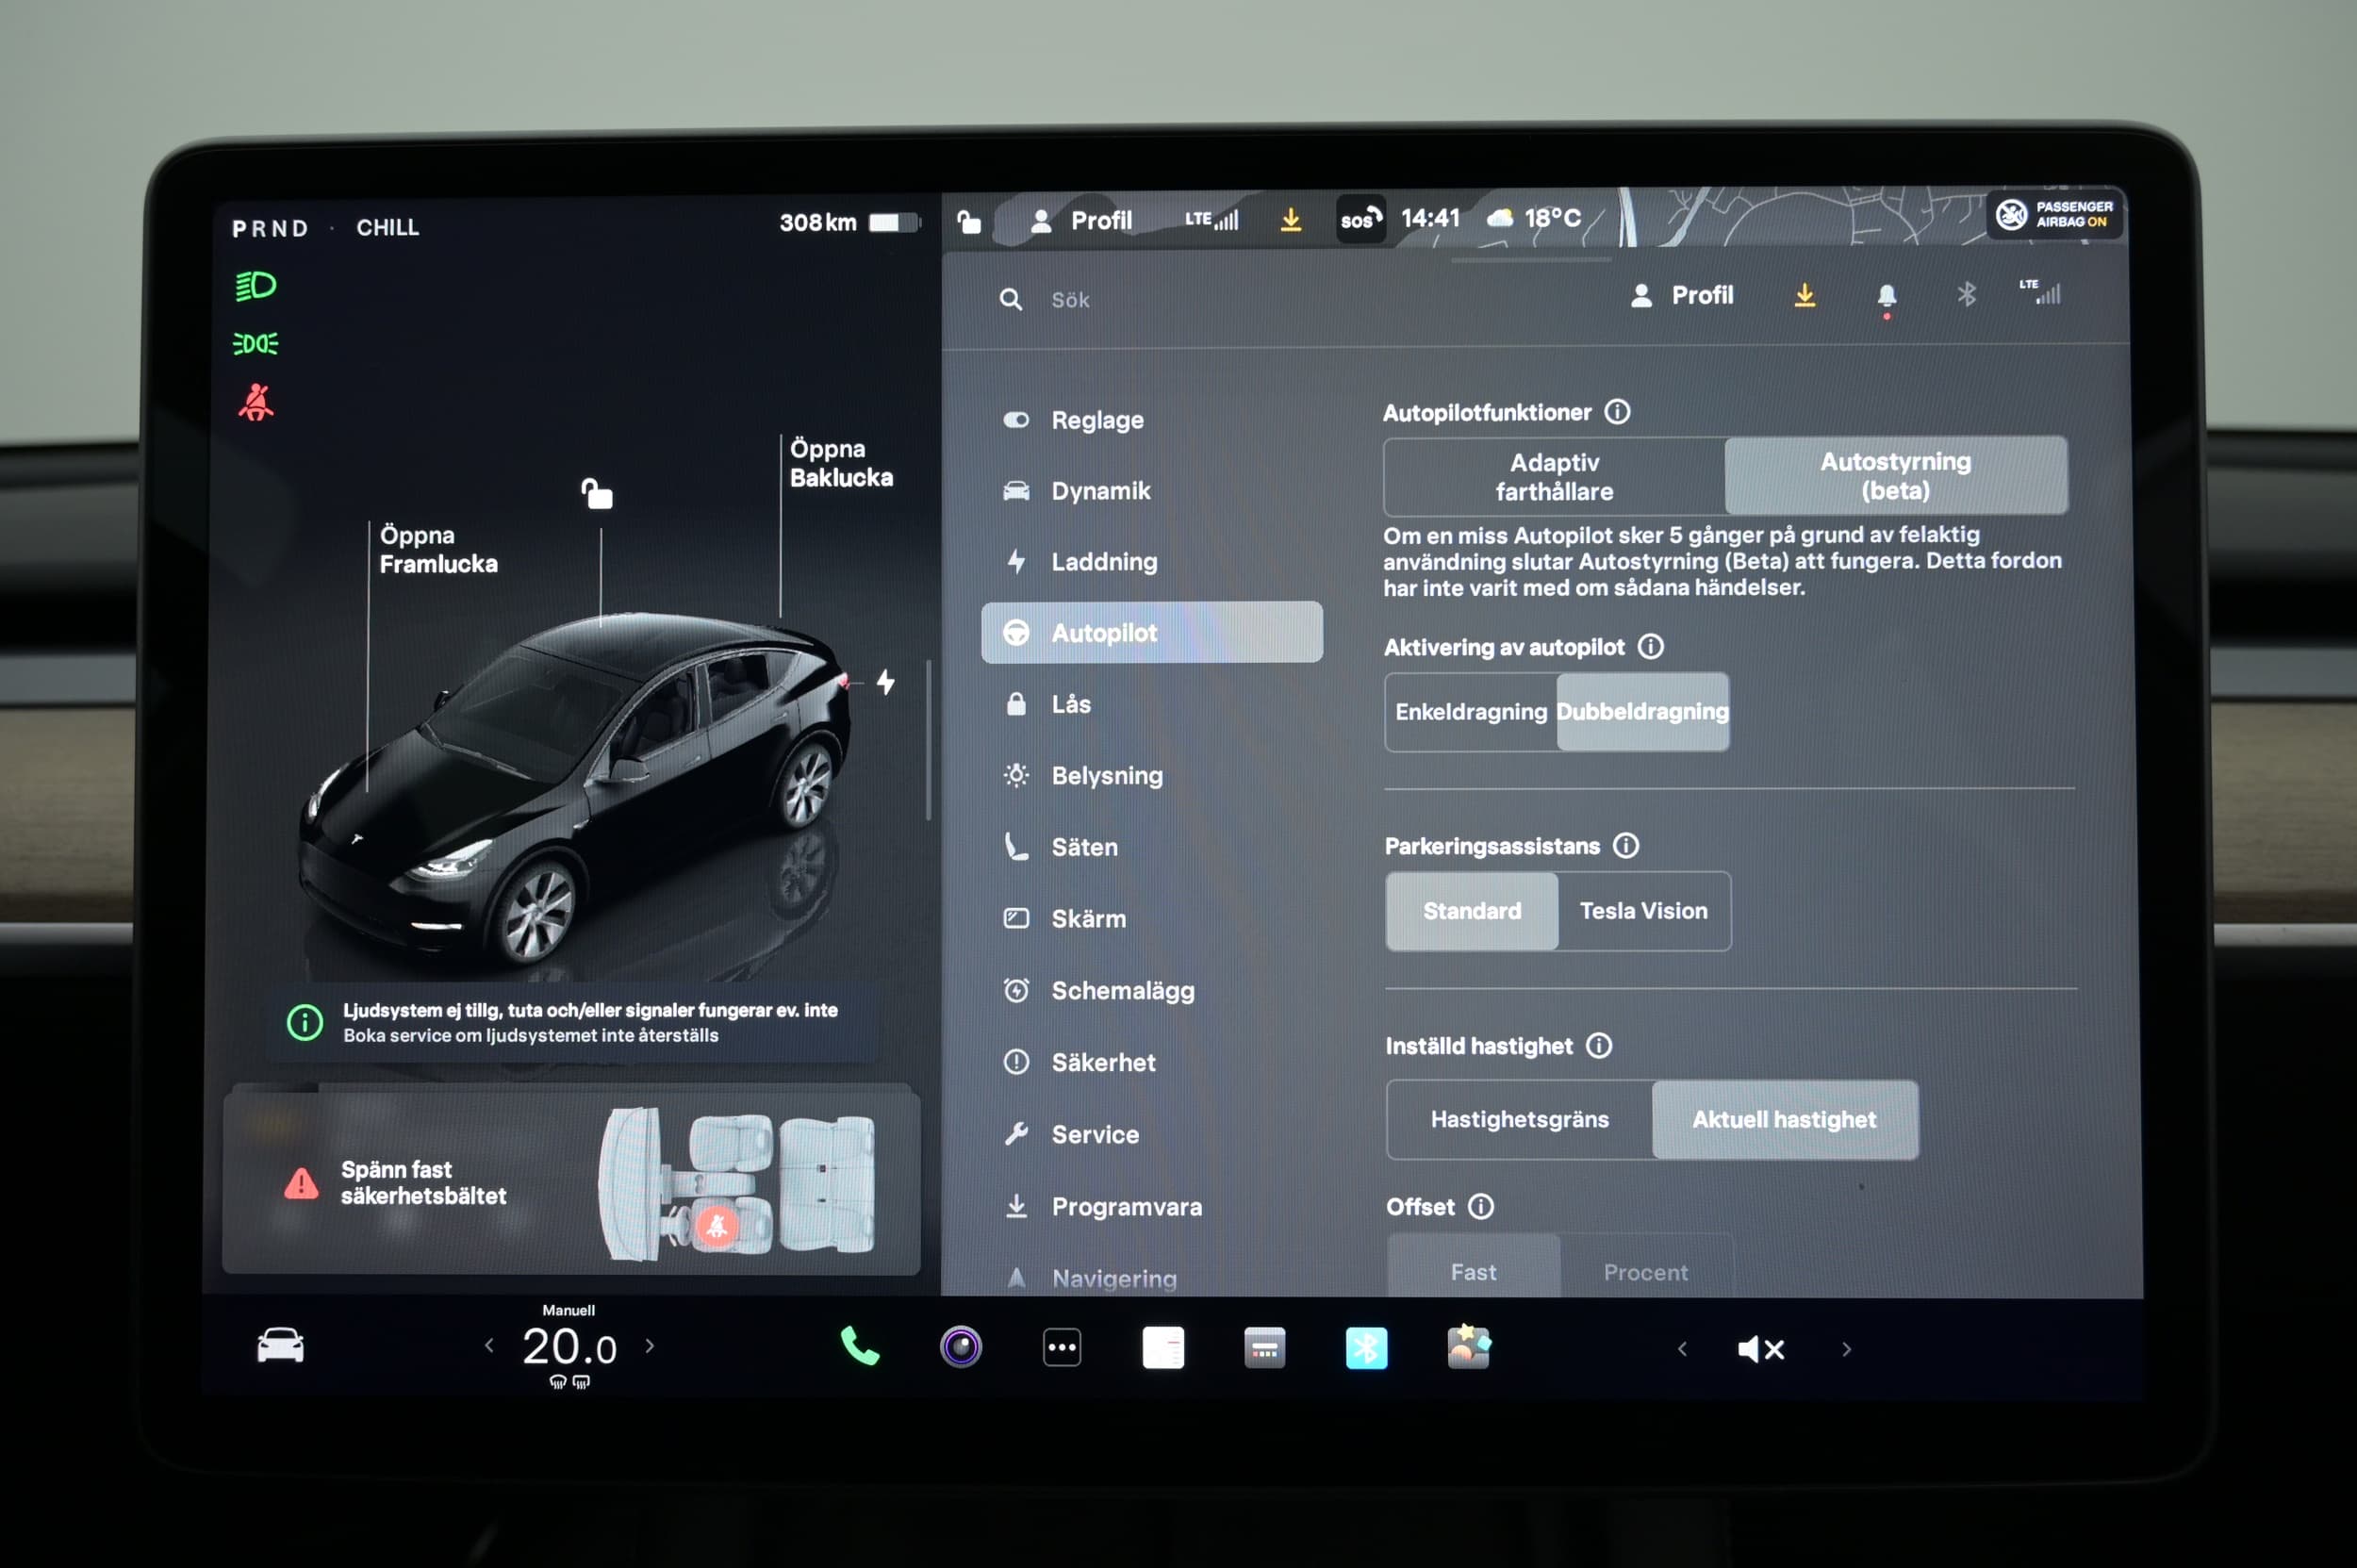The width and height of the screenshot is (2357, 1568).
Task: Select Aktuell hastighet set speed option
Action: click(x=1785, y=1119)
